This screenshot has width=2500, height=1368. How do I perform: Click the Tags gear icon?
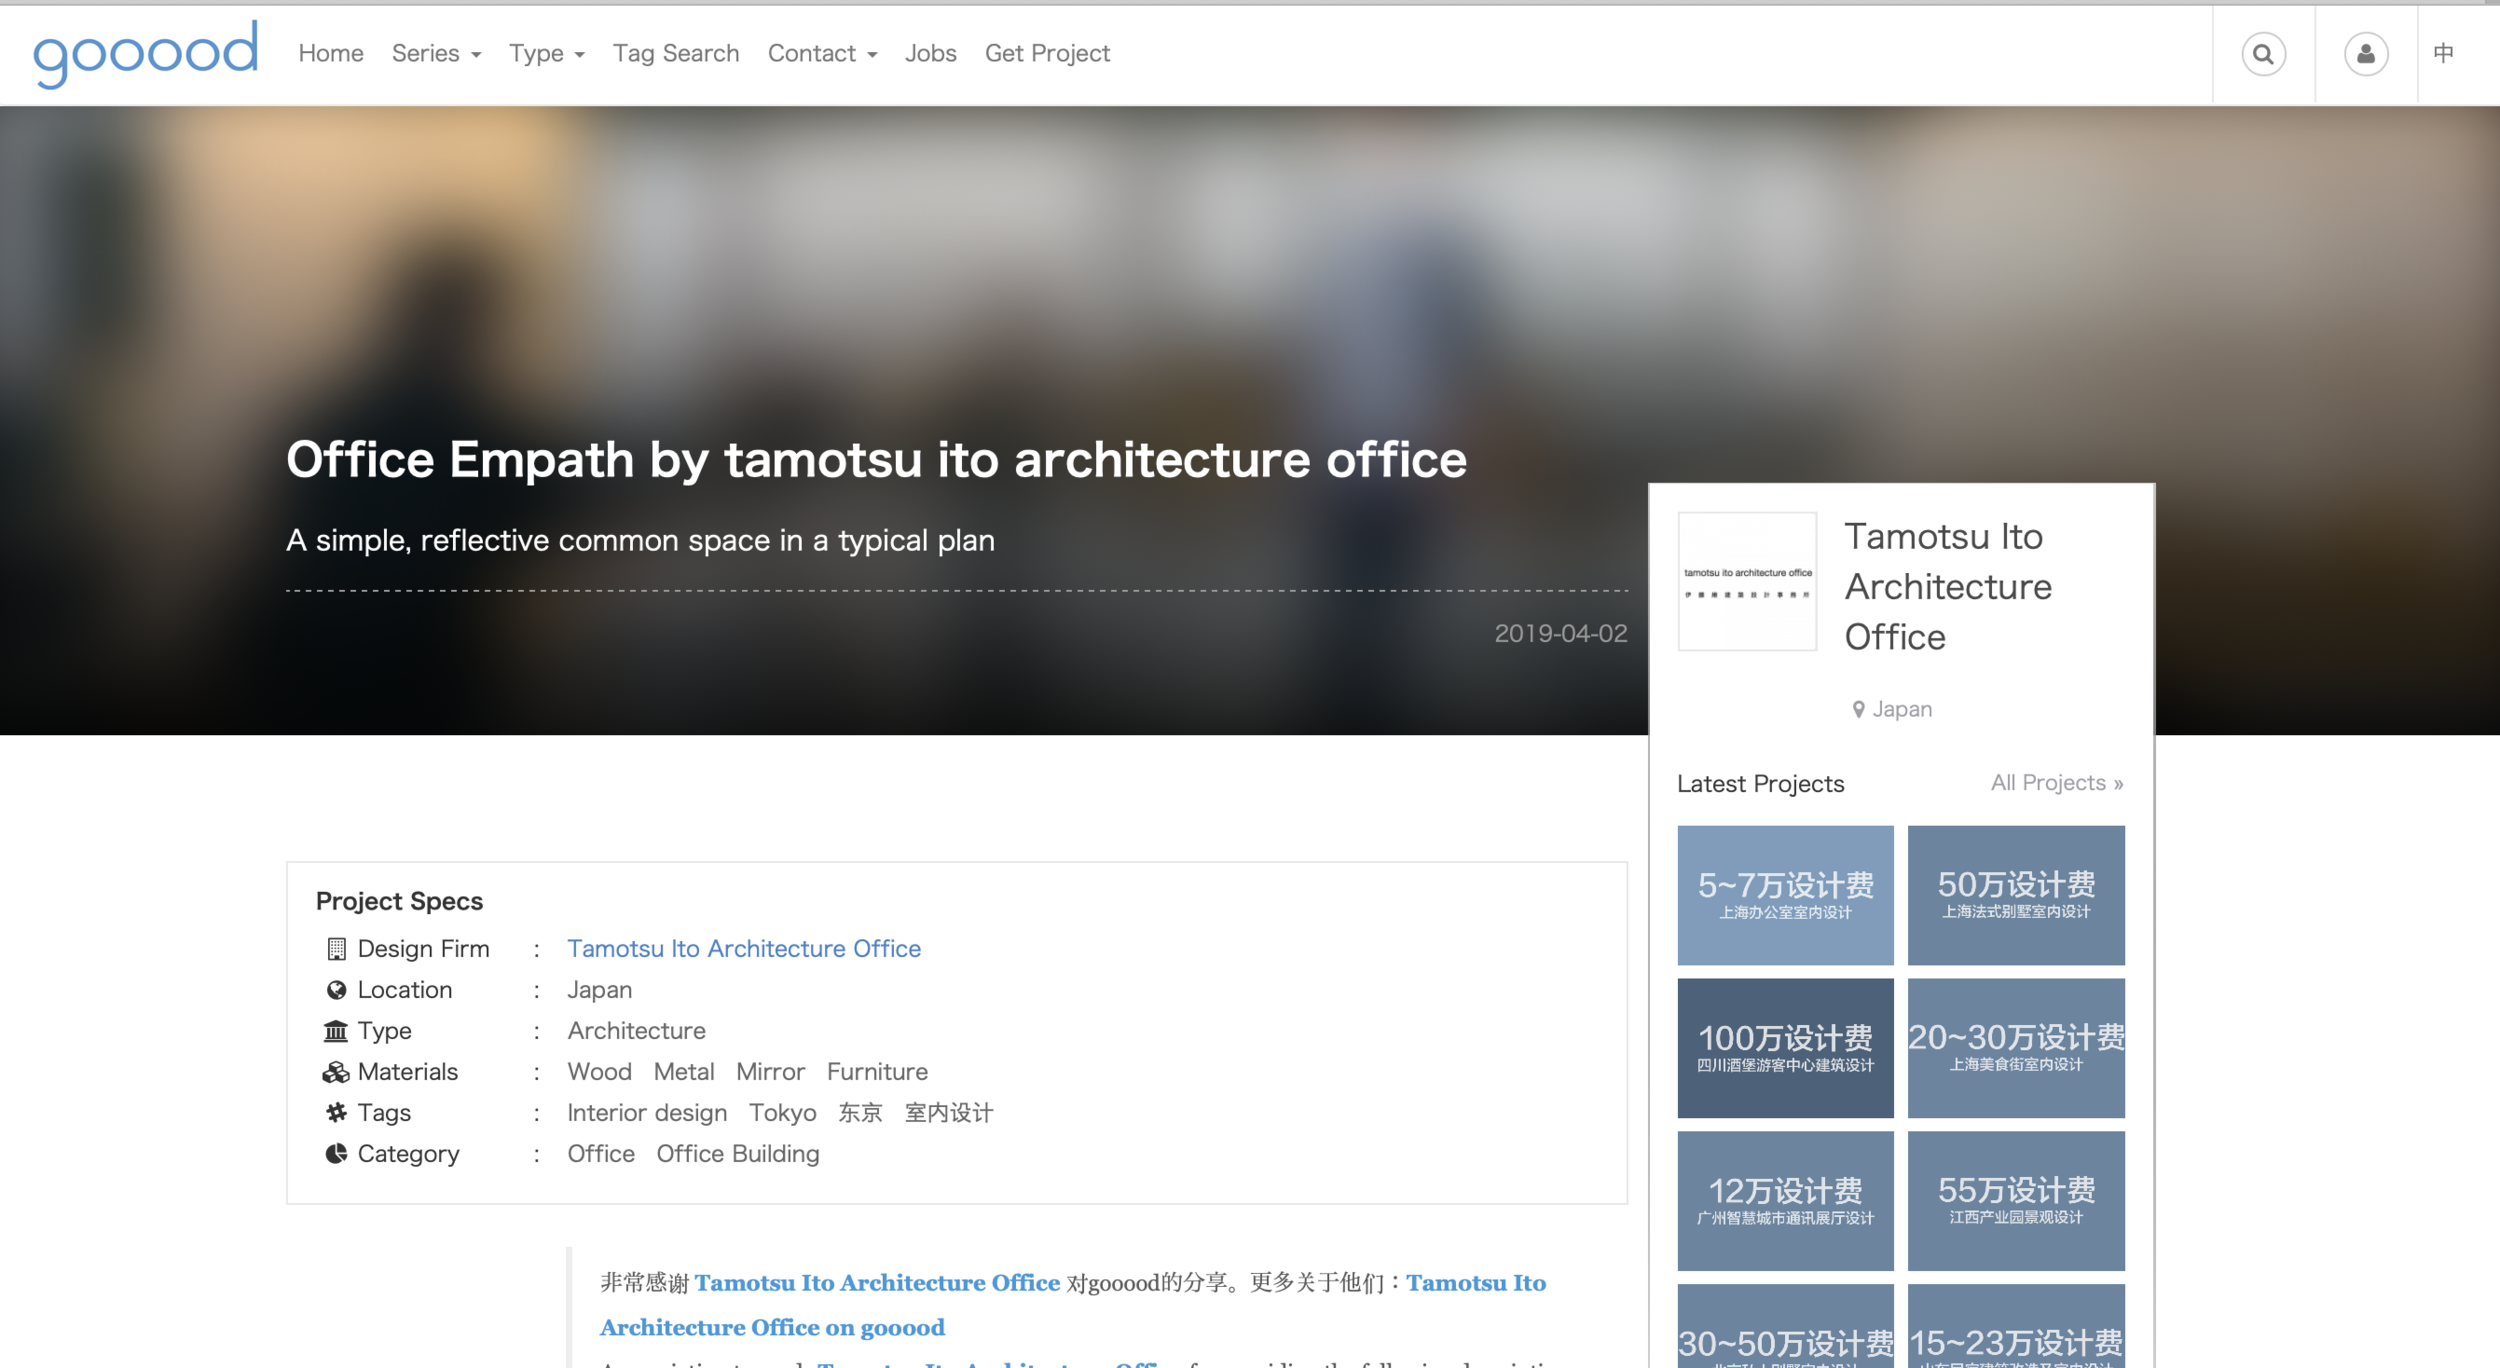coord(336,1112)
